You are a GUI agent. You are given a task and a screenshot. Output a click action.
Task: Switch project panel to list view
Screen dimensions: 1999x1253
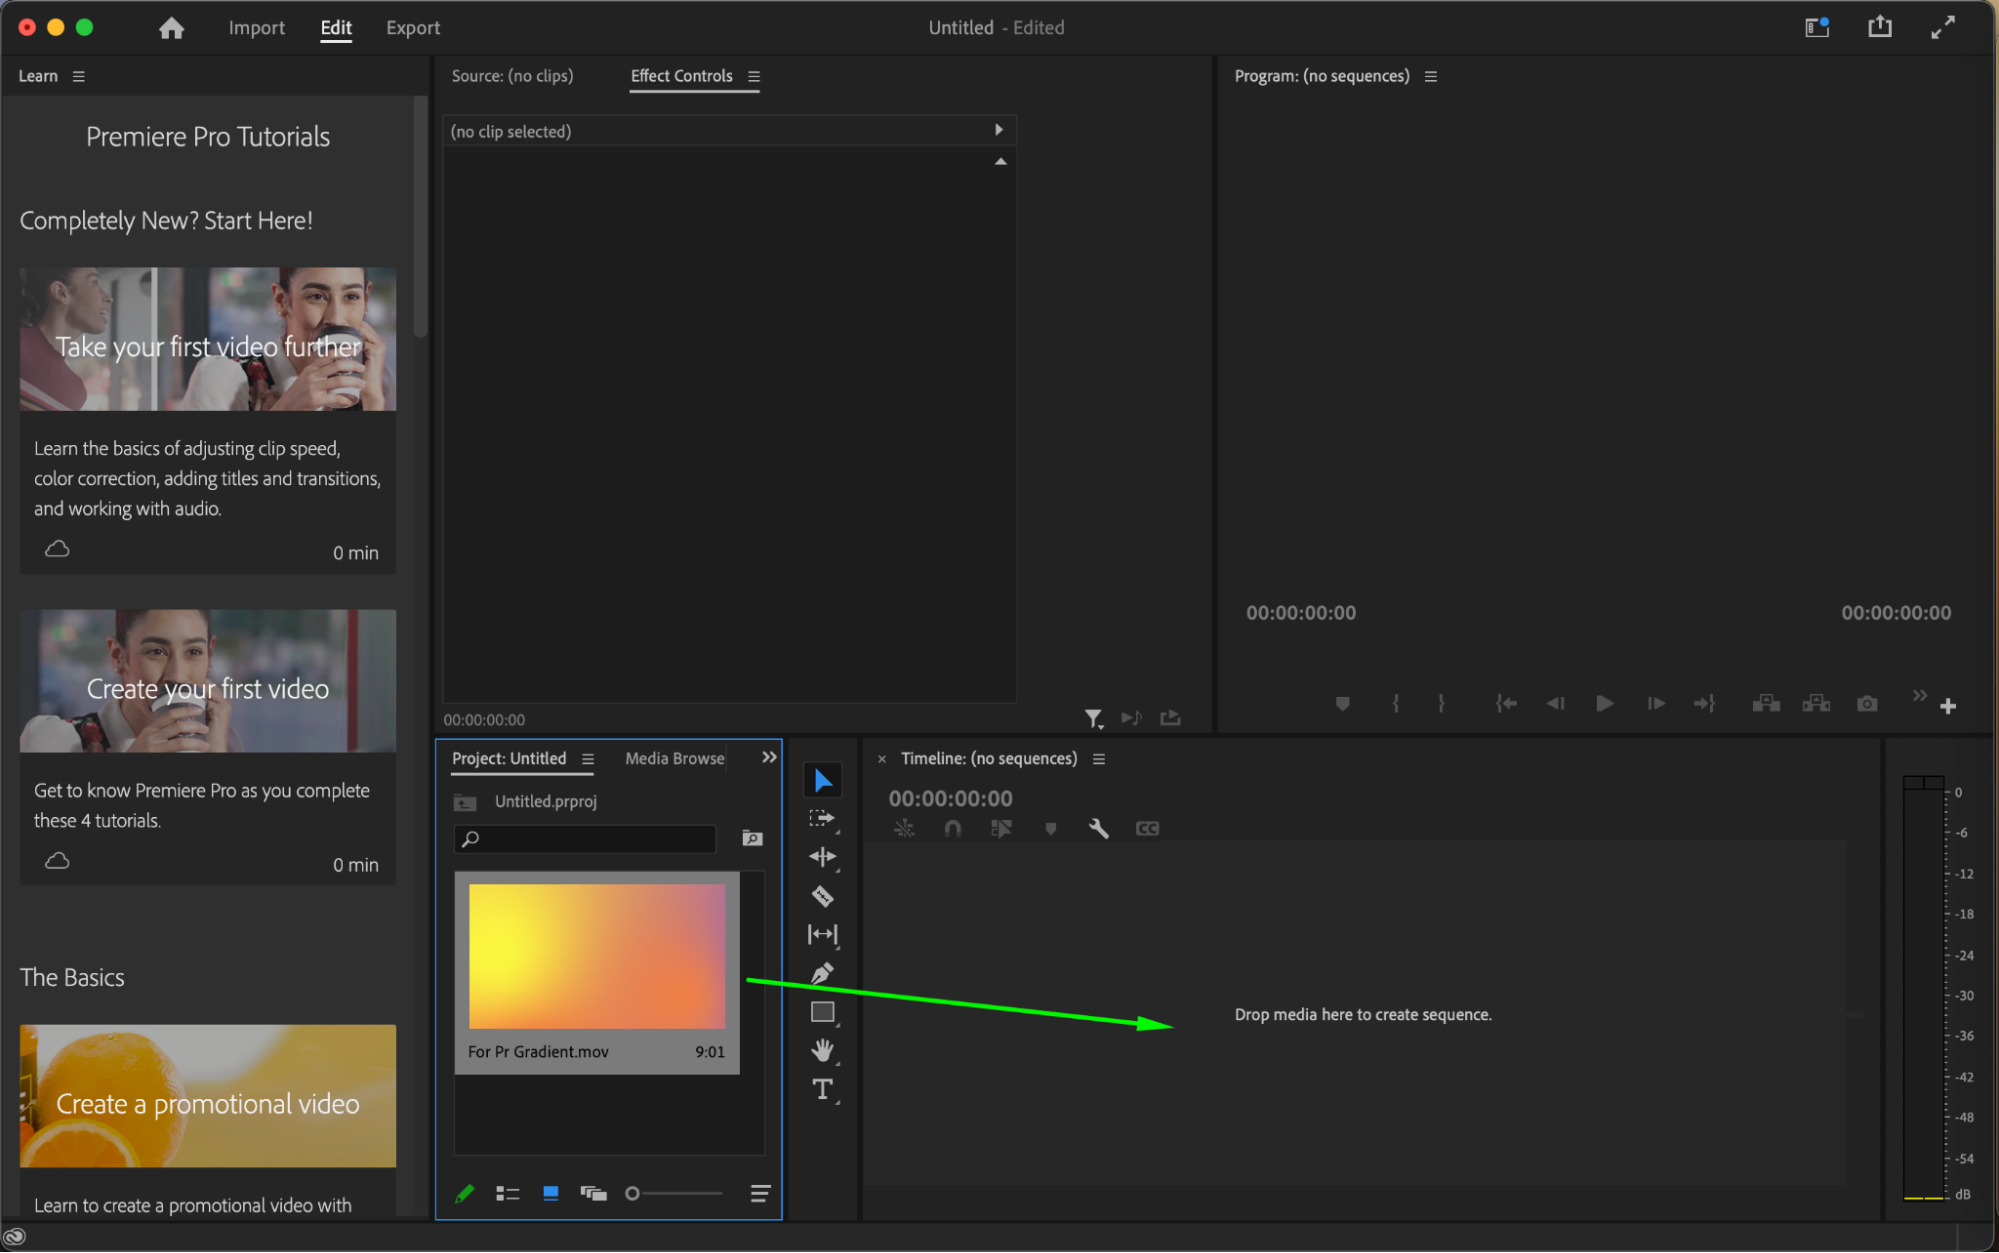[508, 1193]
